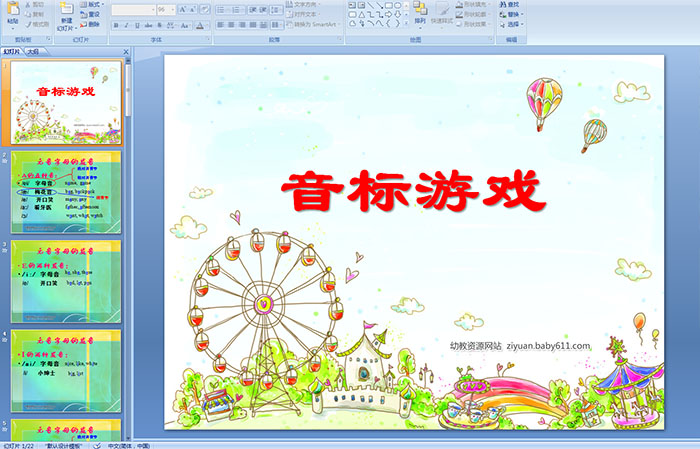Screen dimensions: 700x449
Task: Click the Quick Styles (快速样式) button
Action: tap(442, 13)
